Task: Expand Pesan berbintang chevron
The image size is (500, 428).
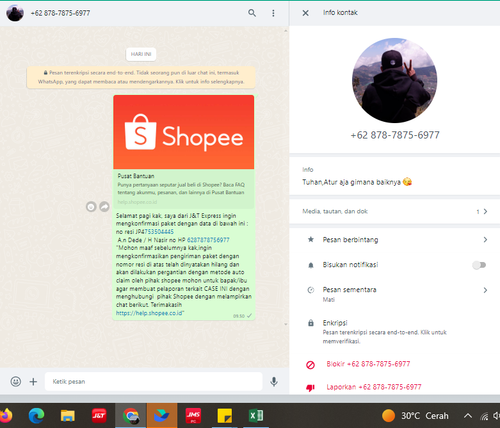Action: click(x=485, y=240)
